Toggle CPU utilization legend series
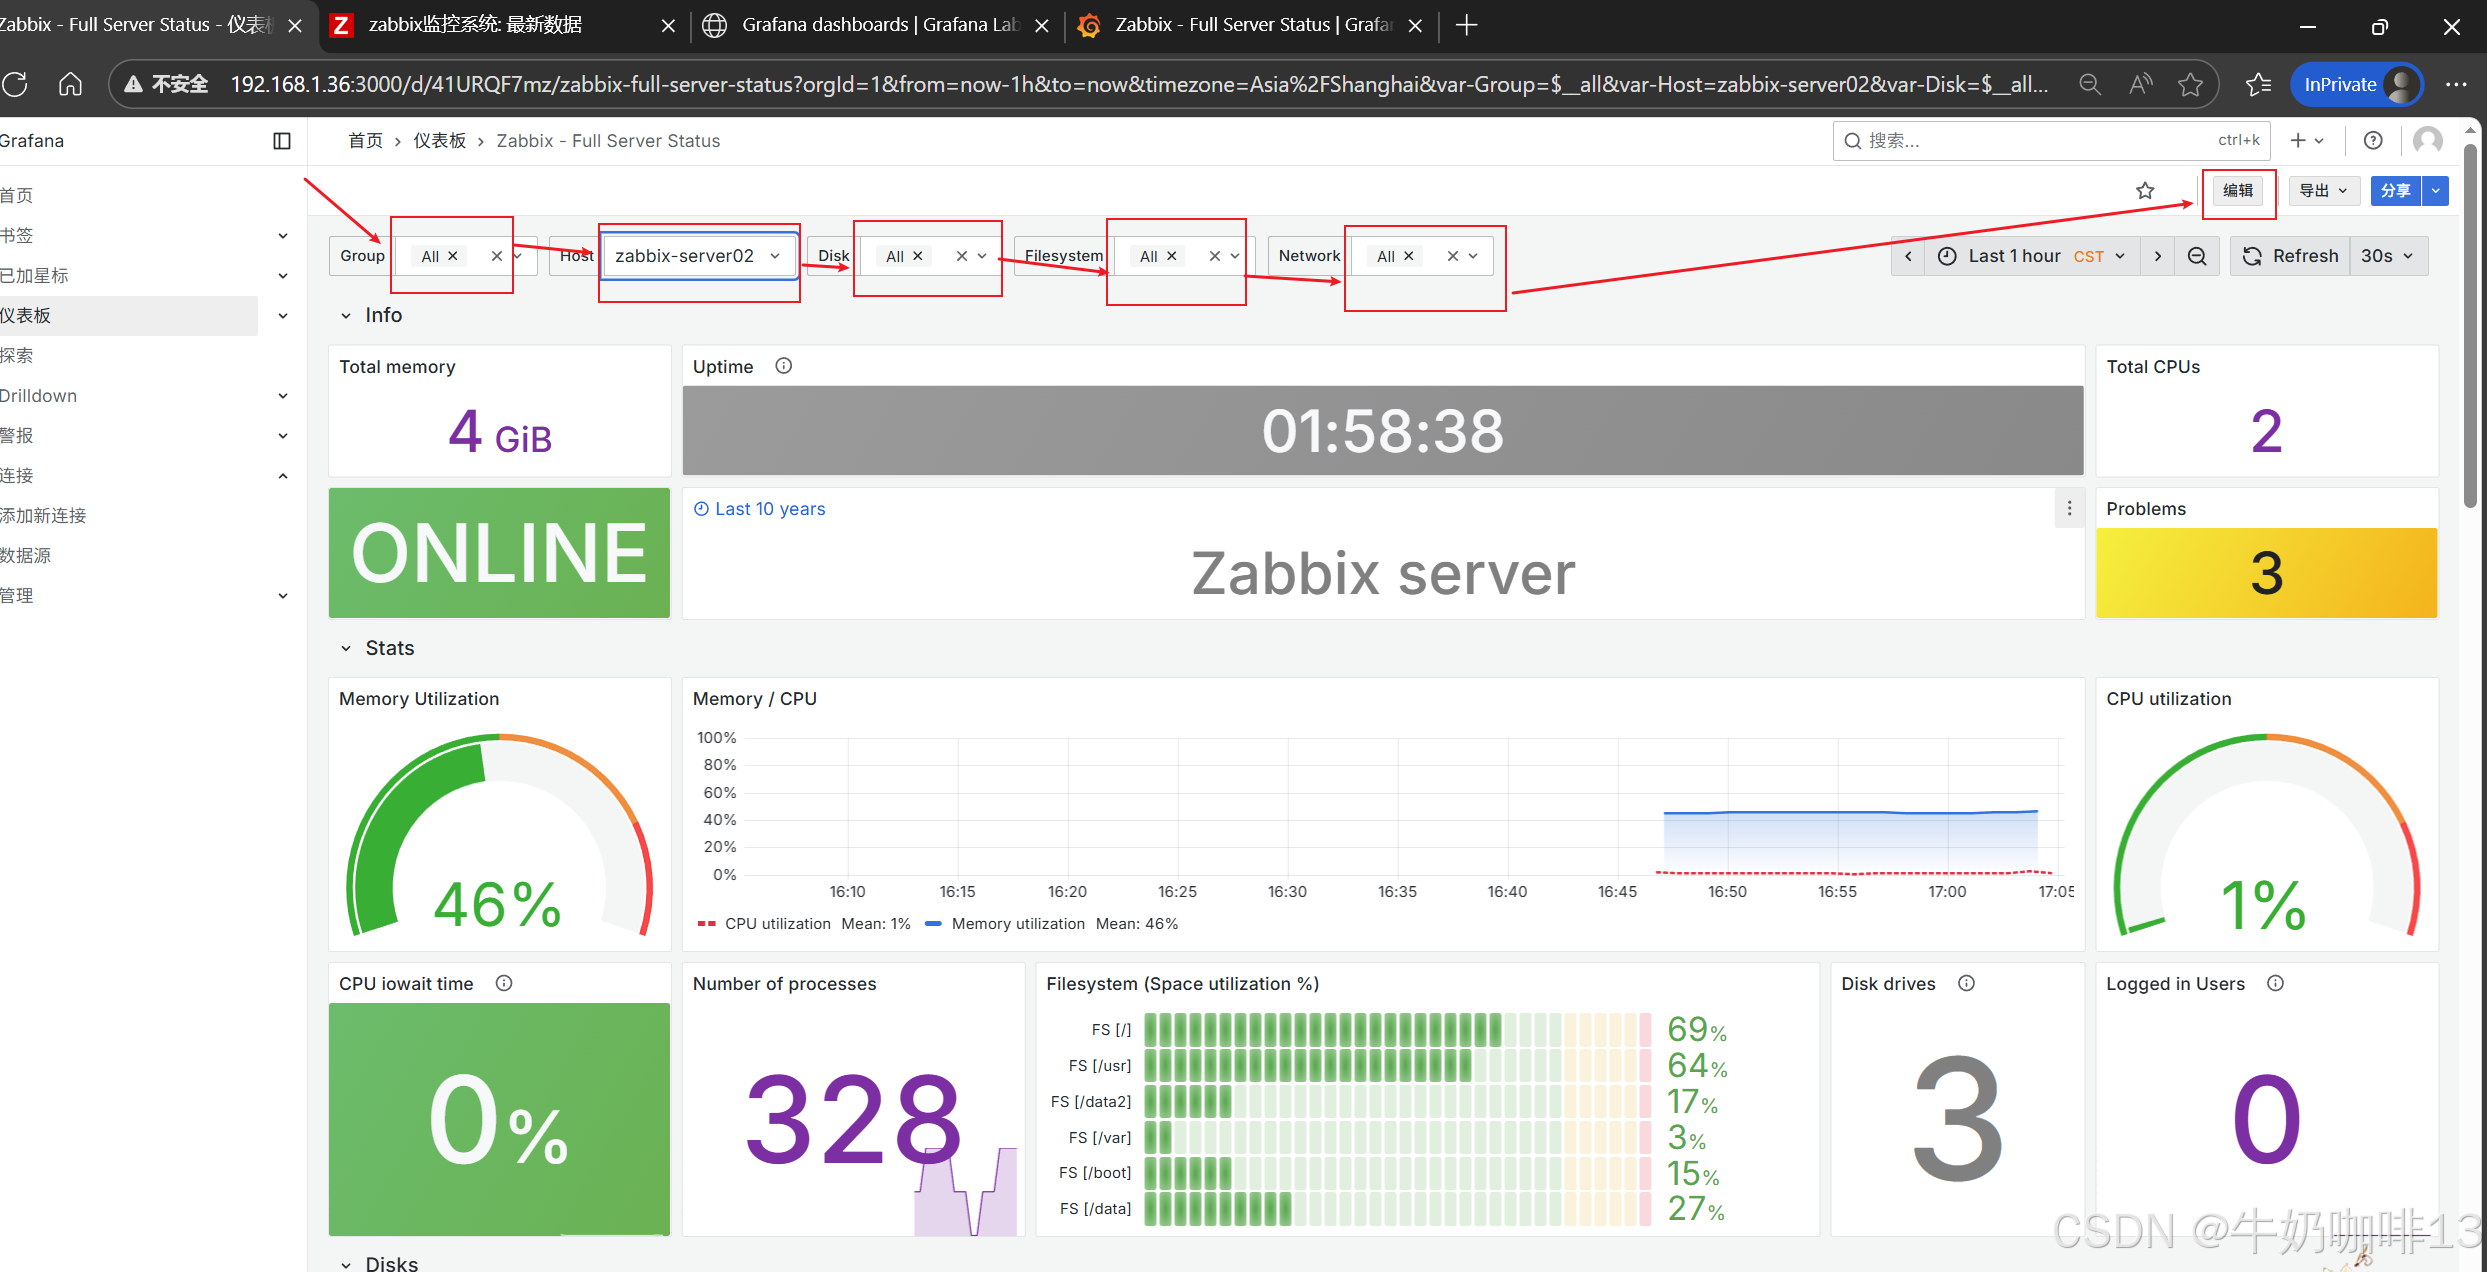This screenshot has width=2487, height=1272. click(x=777, y=924)
